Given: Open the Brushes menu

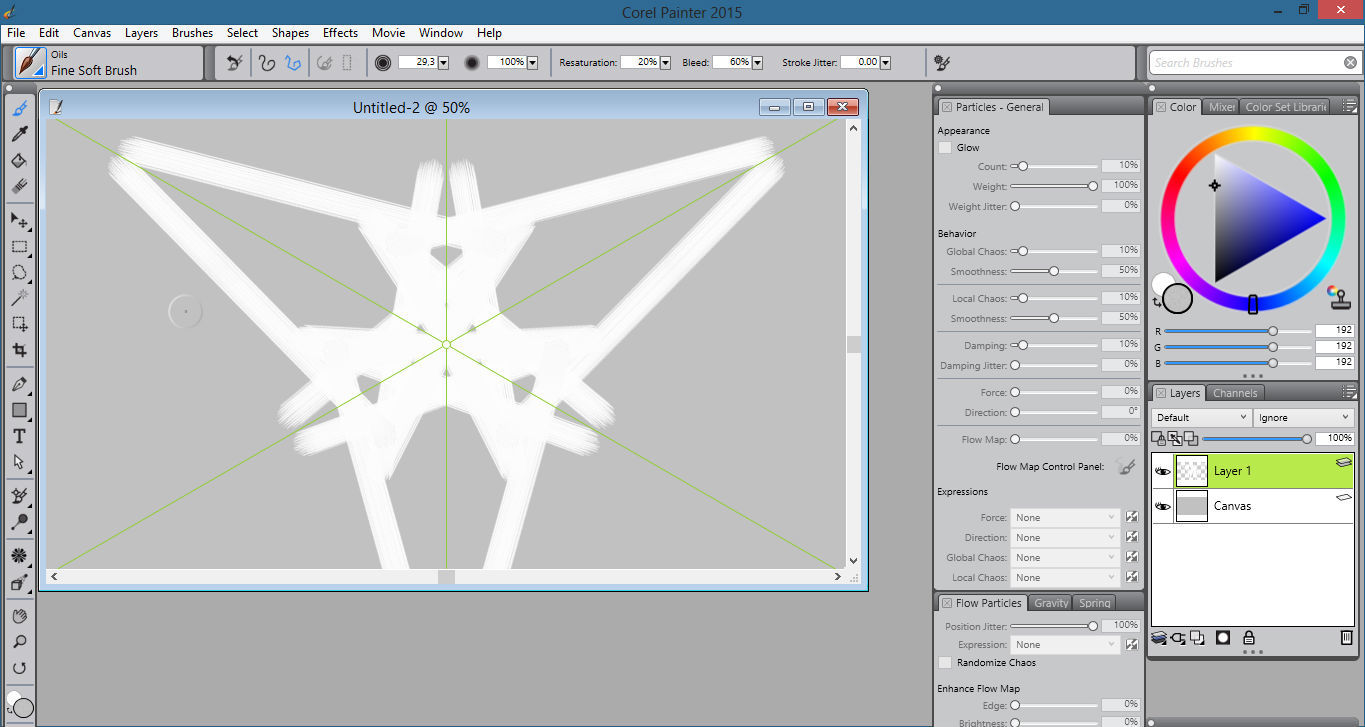Looking at the screenshot, I should [x=192, y=33].
